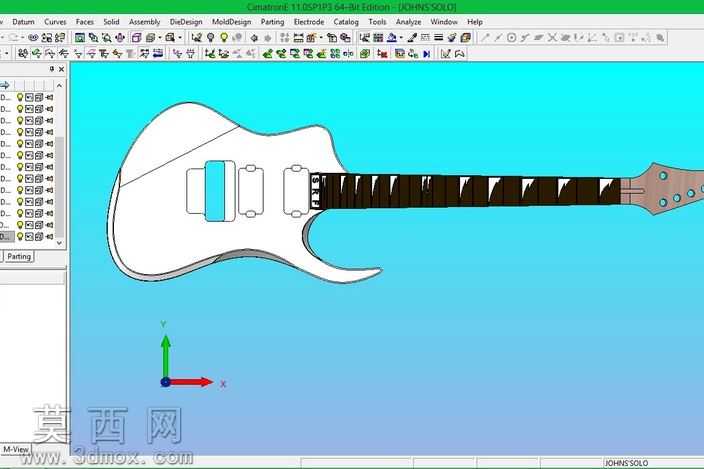Click the chart-with-checkmark analysis icon
This screenshot has height=469, width=704.
click(445, 54)
